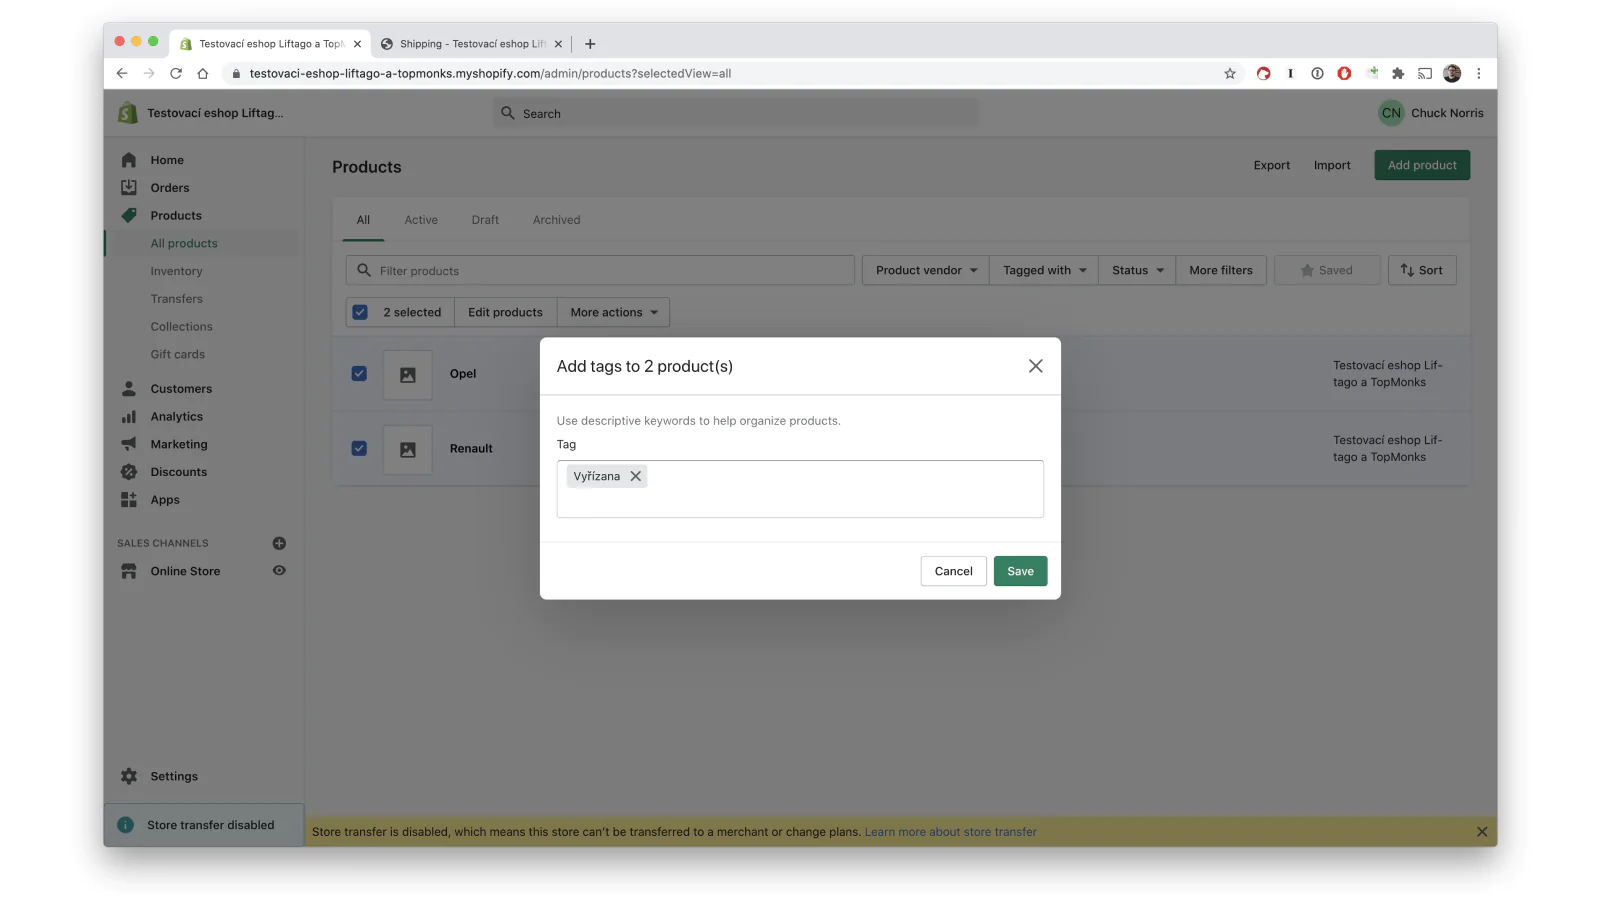Viewport: 1600px width, 900px height.
Task: Switch to the All tab
Action: 363,220
